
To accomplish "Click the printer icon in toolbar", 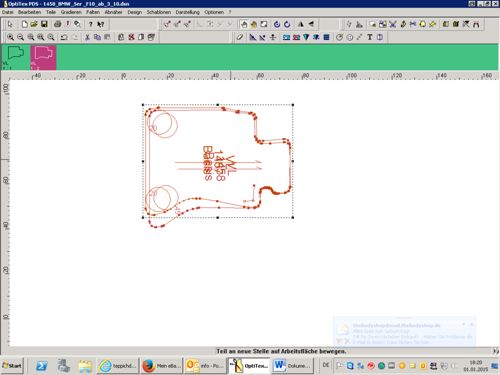I will 57,24.
